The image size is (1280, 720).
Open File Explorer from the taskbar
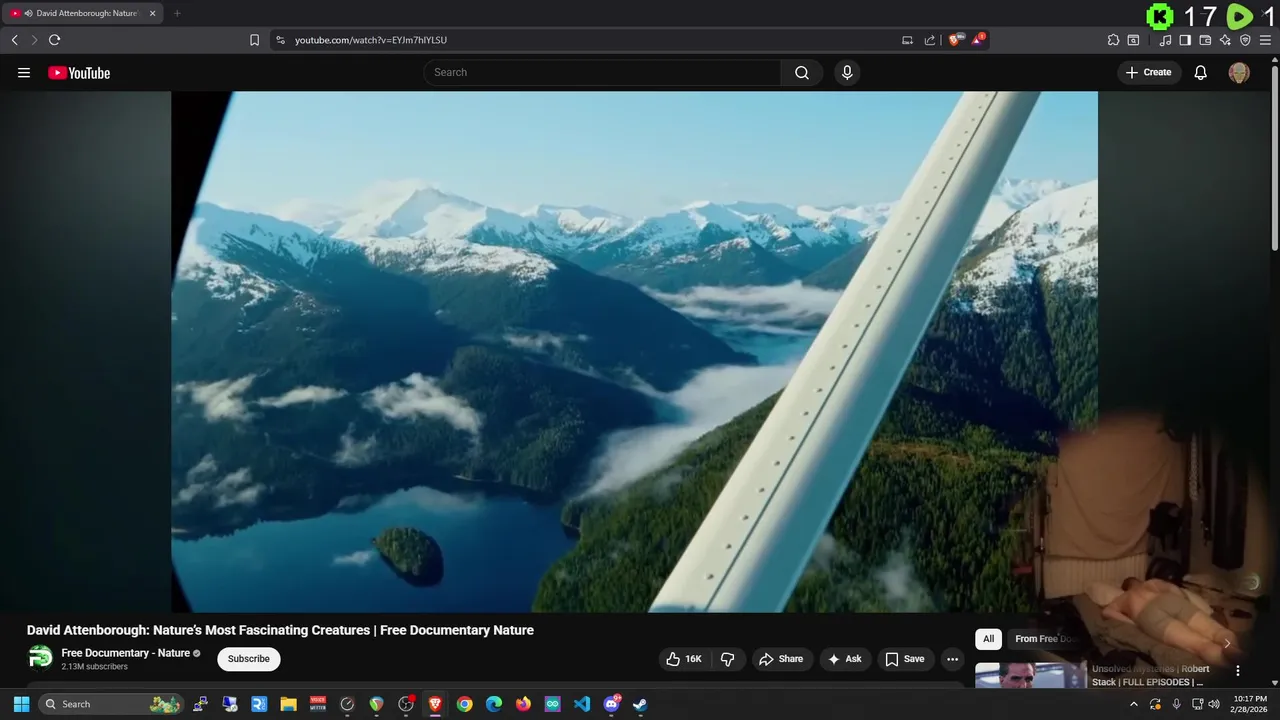coord(288,704)
